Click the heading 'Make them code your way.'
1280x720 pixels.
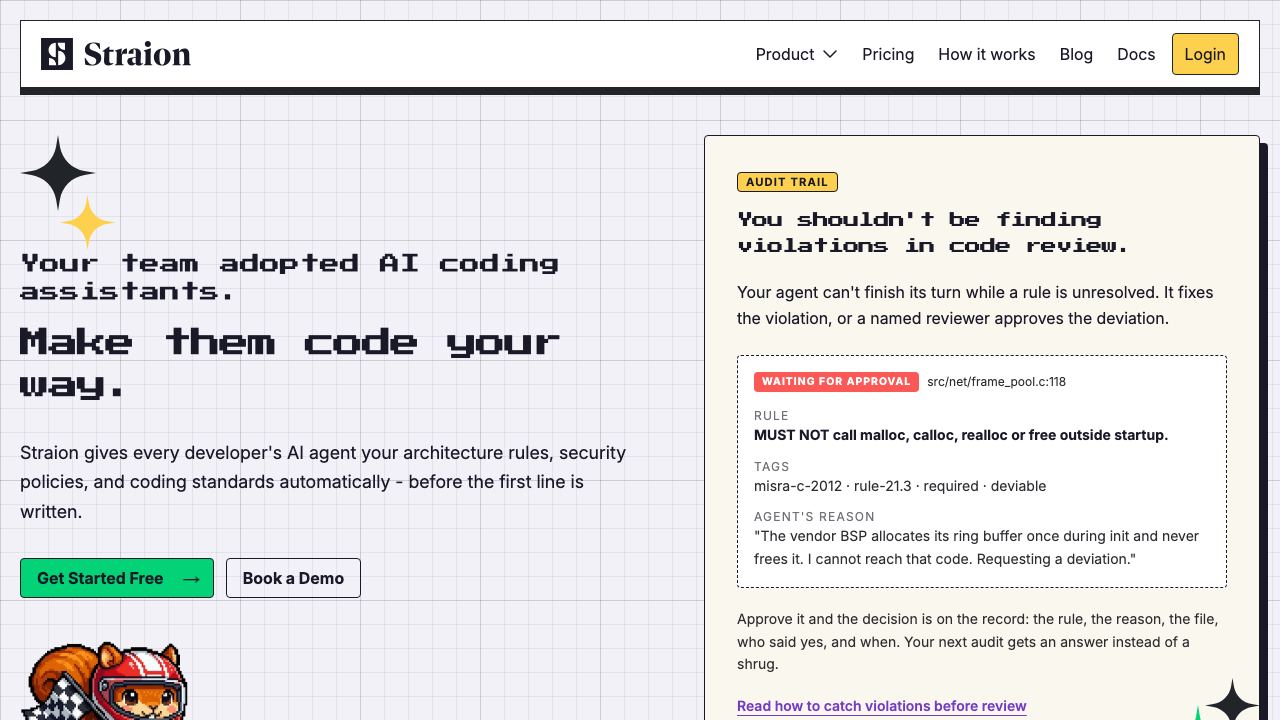(x=290, y=363)
